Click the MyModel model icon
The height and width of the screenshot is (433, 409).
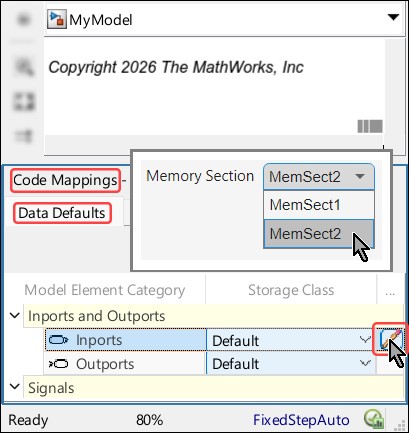(x=56, y=20)
